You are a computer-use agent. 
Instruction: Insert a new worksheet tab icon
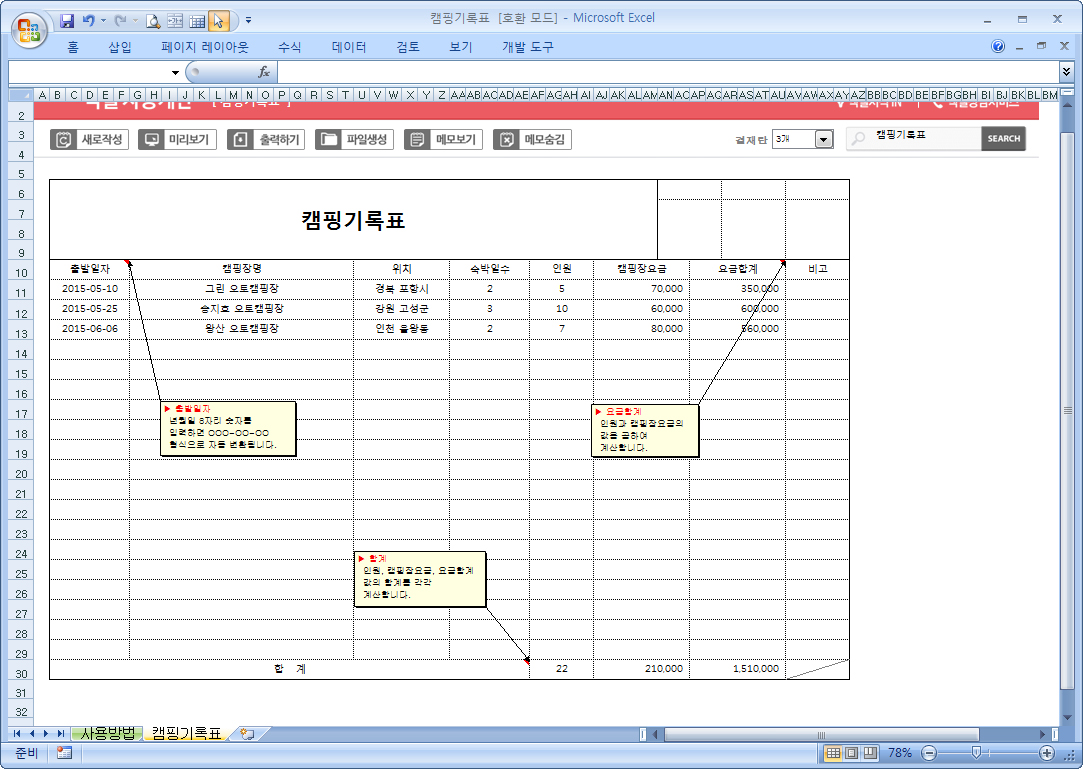coord(247,734)
